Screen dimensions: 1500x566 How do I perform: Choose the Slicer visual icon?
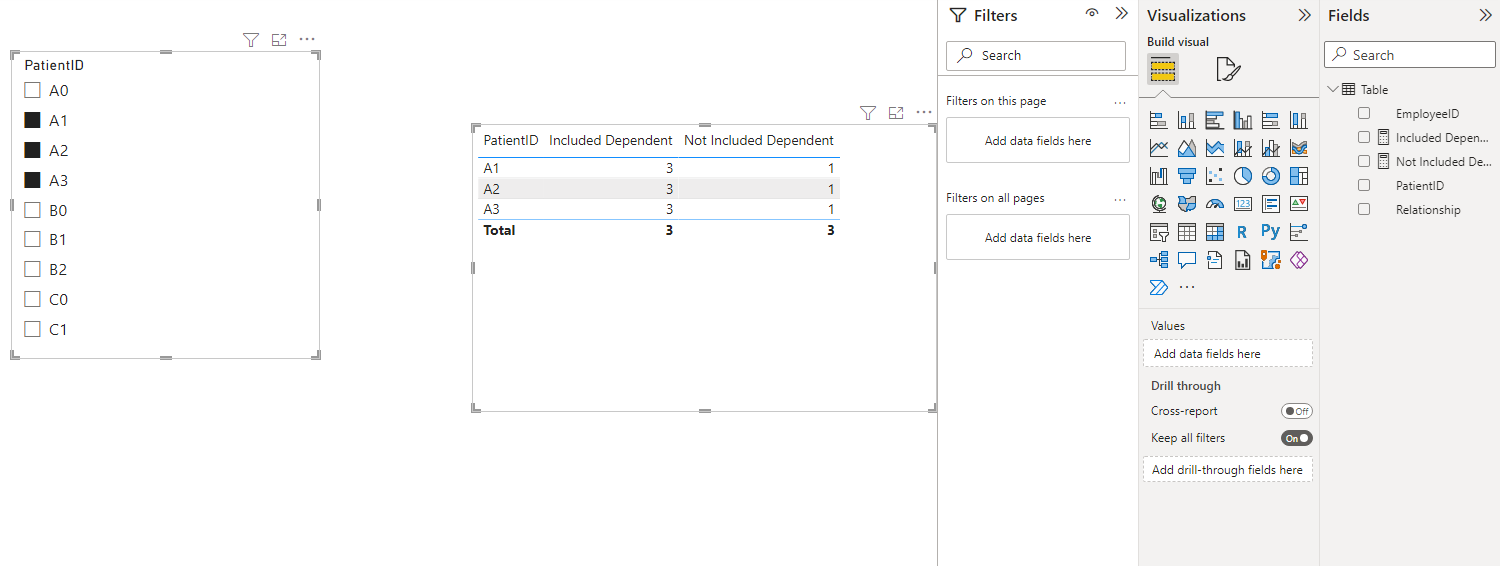(1159, 232)
